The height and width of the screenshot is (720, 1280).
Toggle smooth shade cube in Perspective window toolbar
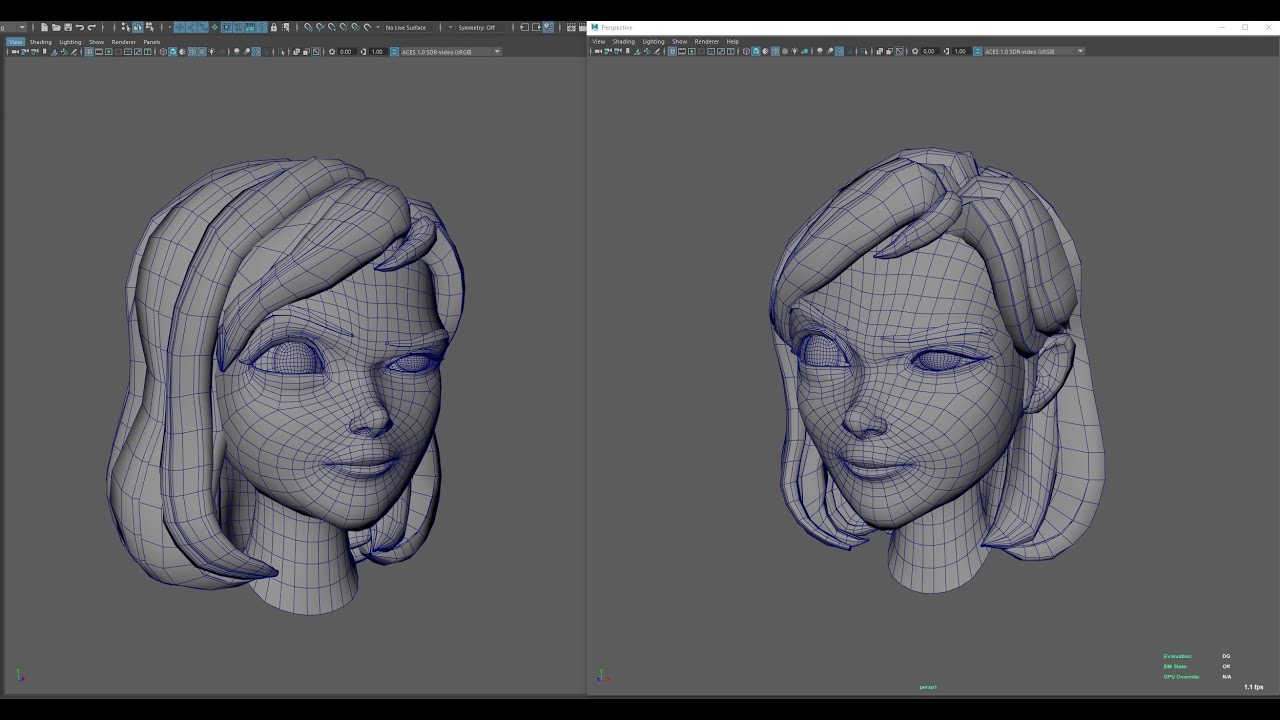(x=756, y=51)
